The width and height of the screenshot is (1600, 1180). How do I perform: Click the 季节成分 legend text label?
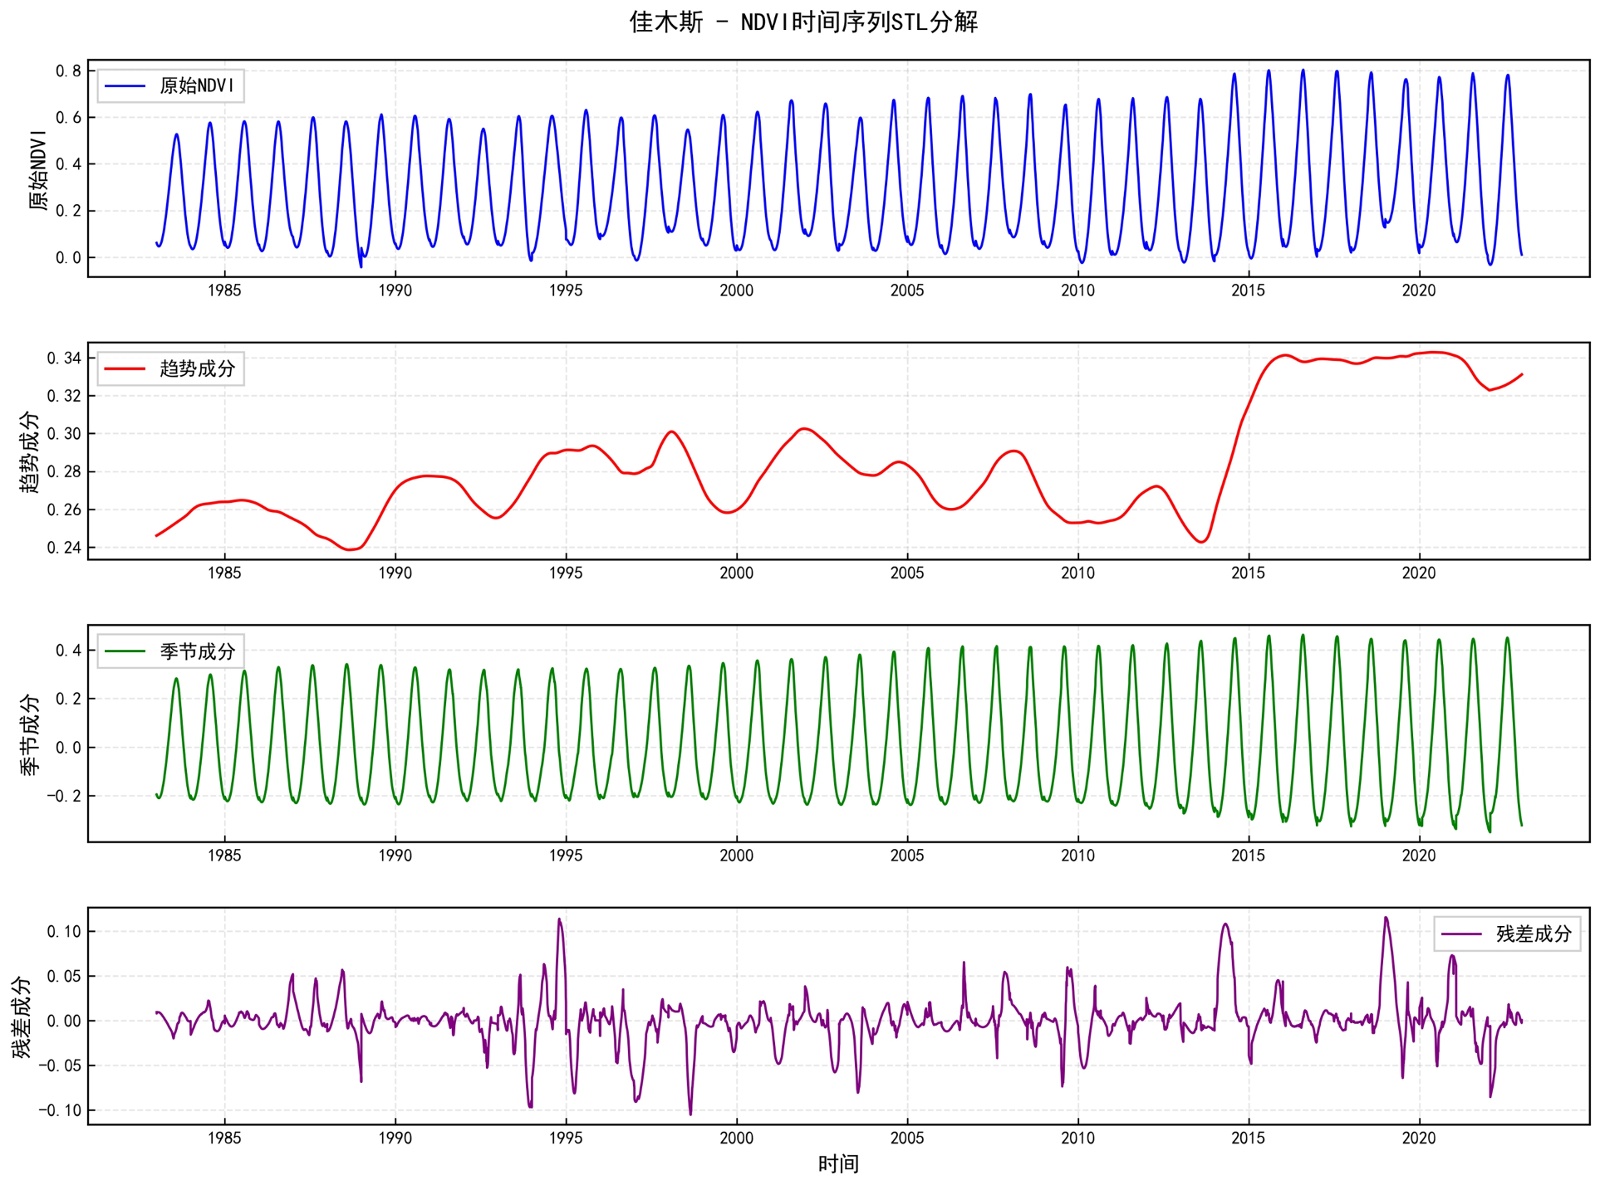197,652
